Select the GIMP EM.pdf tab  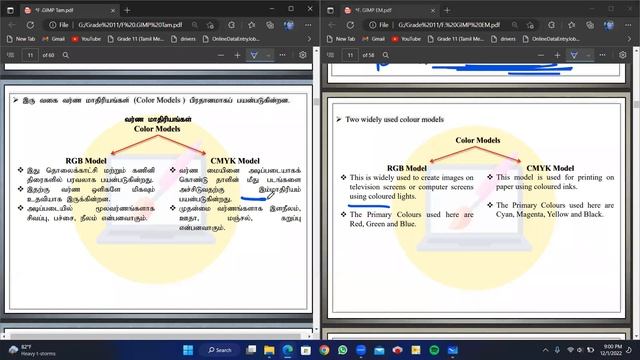(x=383, y=10)
